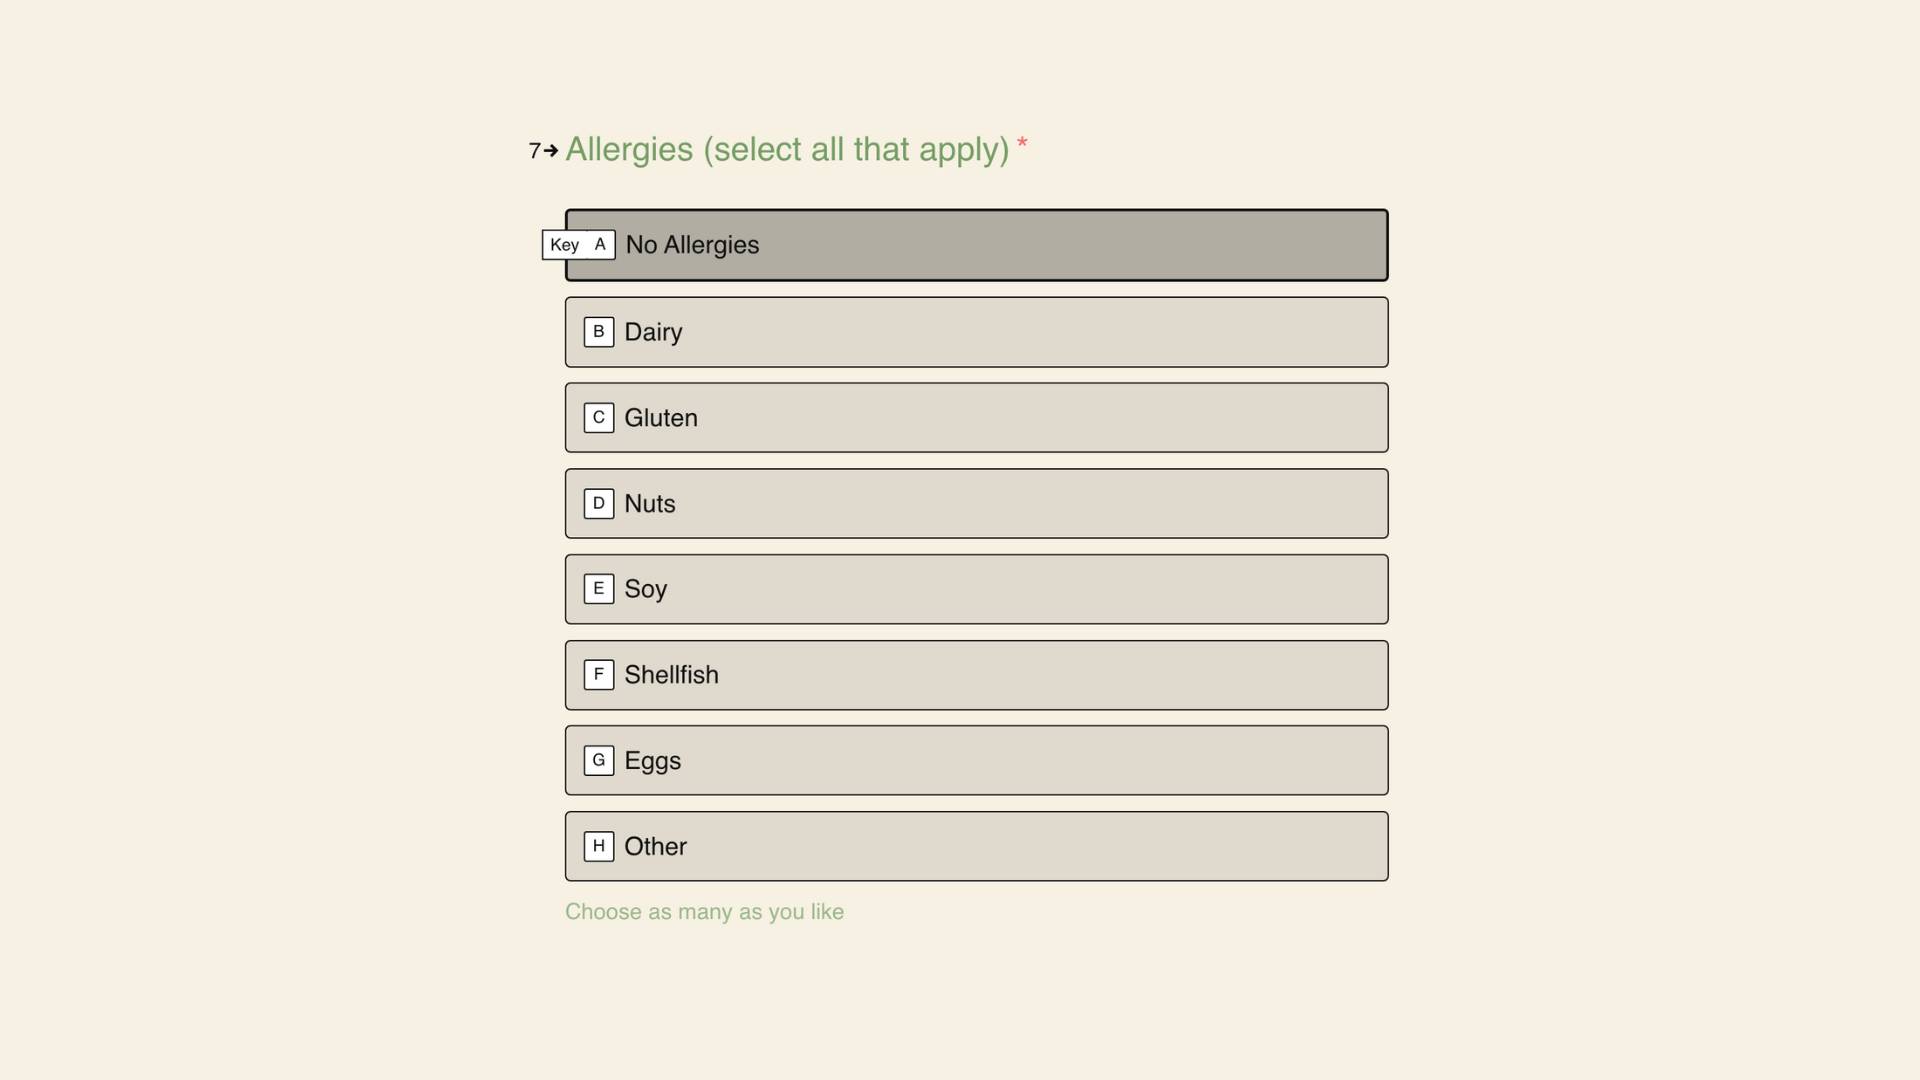Click the G key badge on Eggs
This screenshot has width=1920, height=1080.
598,760
